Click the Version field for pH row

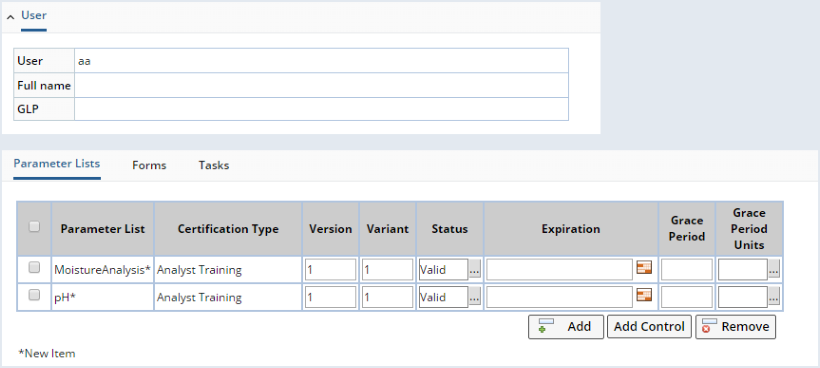331,297
